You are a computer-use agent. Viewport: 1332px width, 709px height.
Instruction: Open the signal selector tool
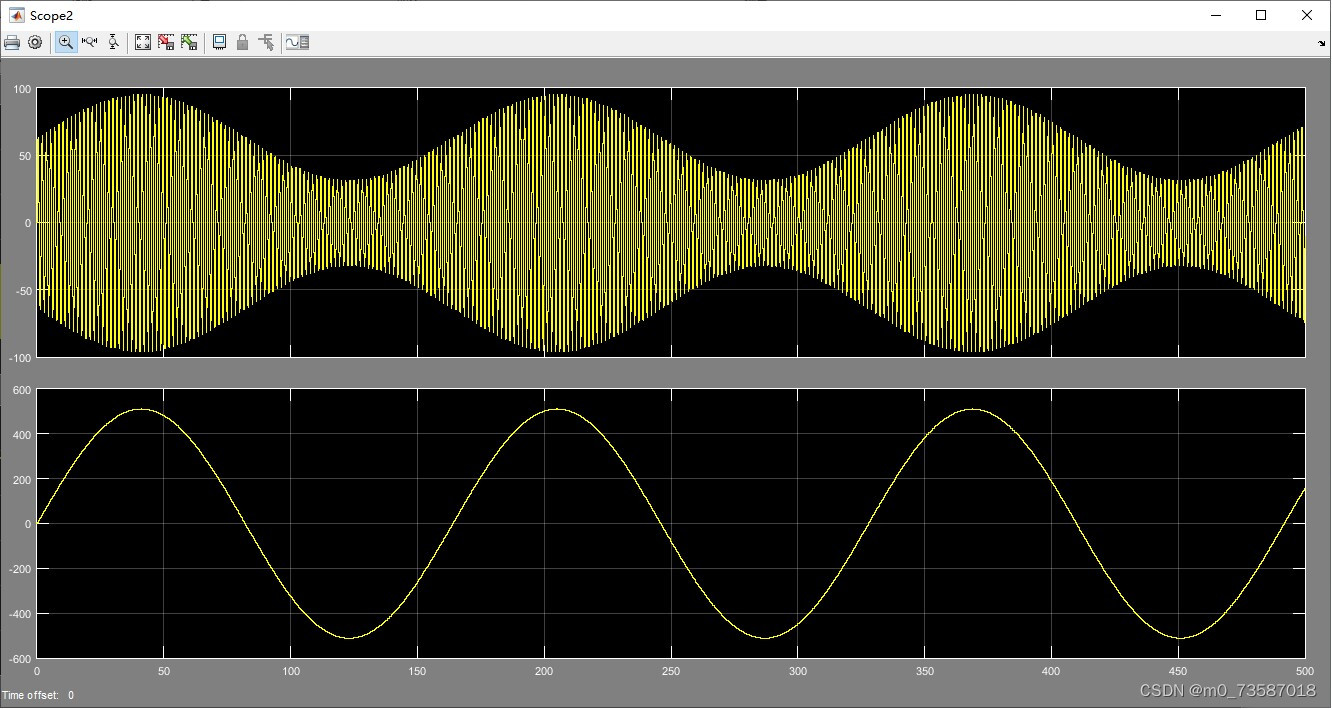(266, 42)
